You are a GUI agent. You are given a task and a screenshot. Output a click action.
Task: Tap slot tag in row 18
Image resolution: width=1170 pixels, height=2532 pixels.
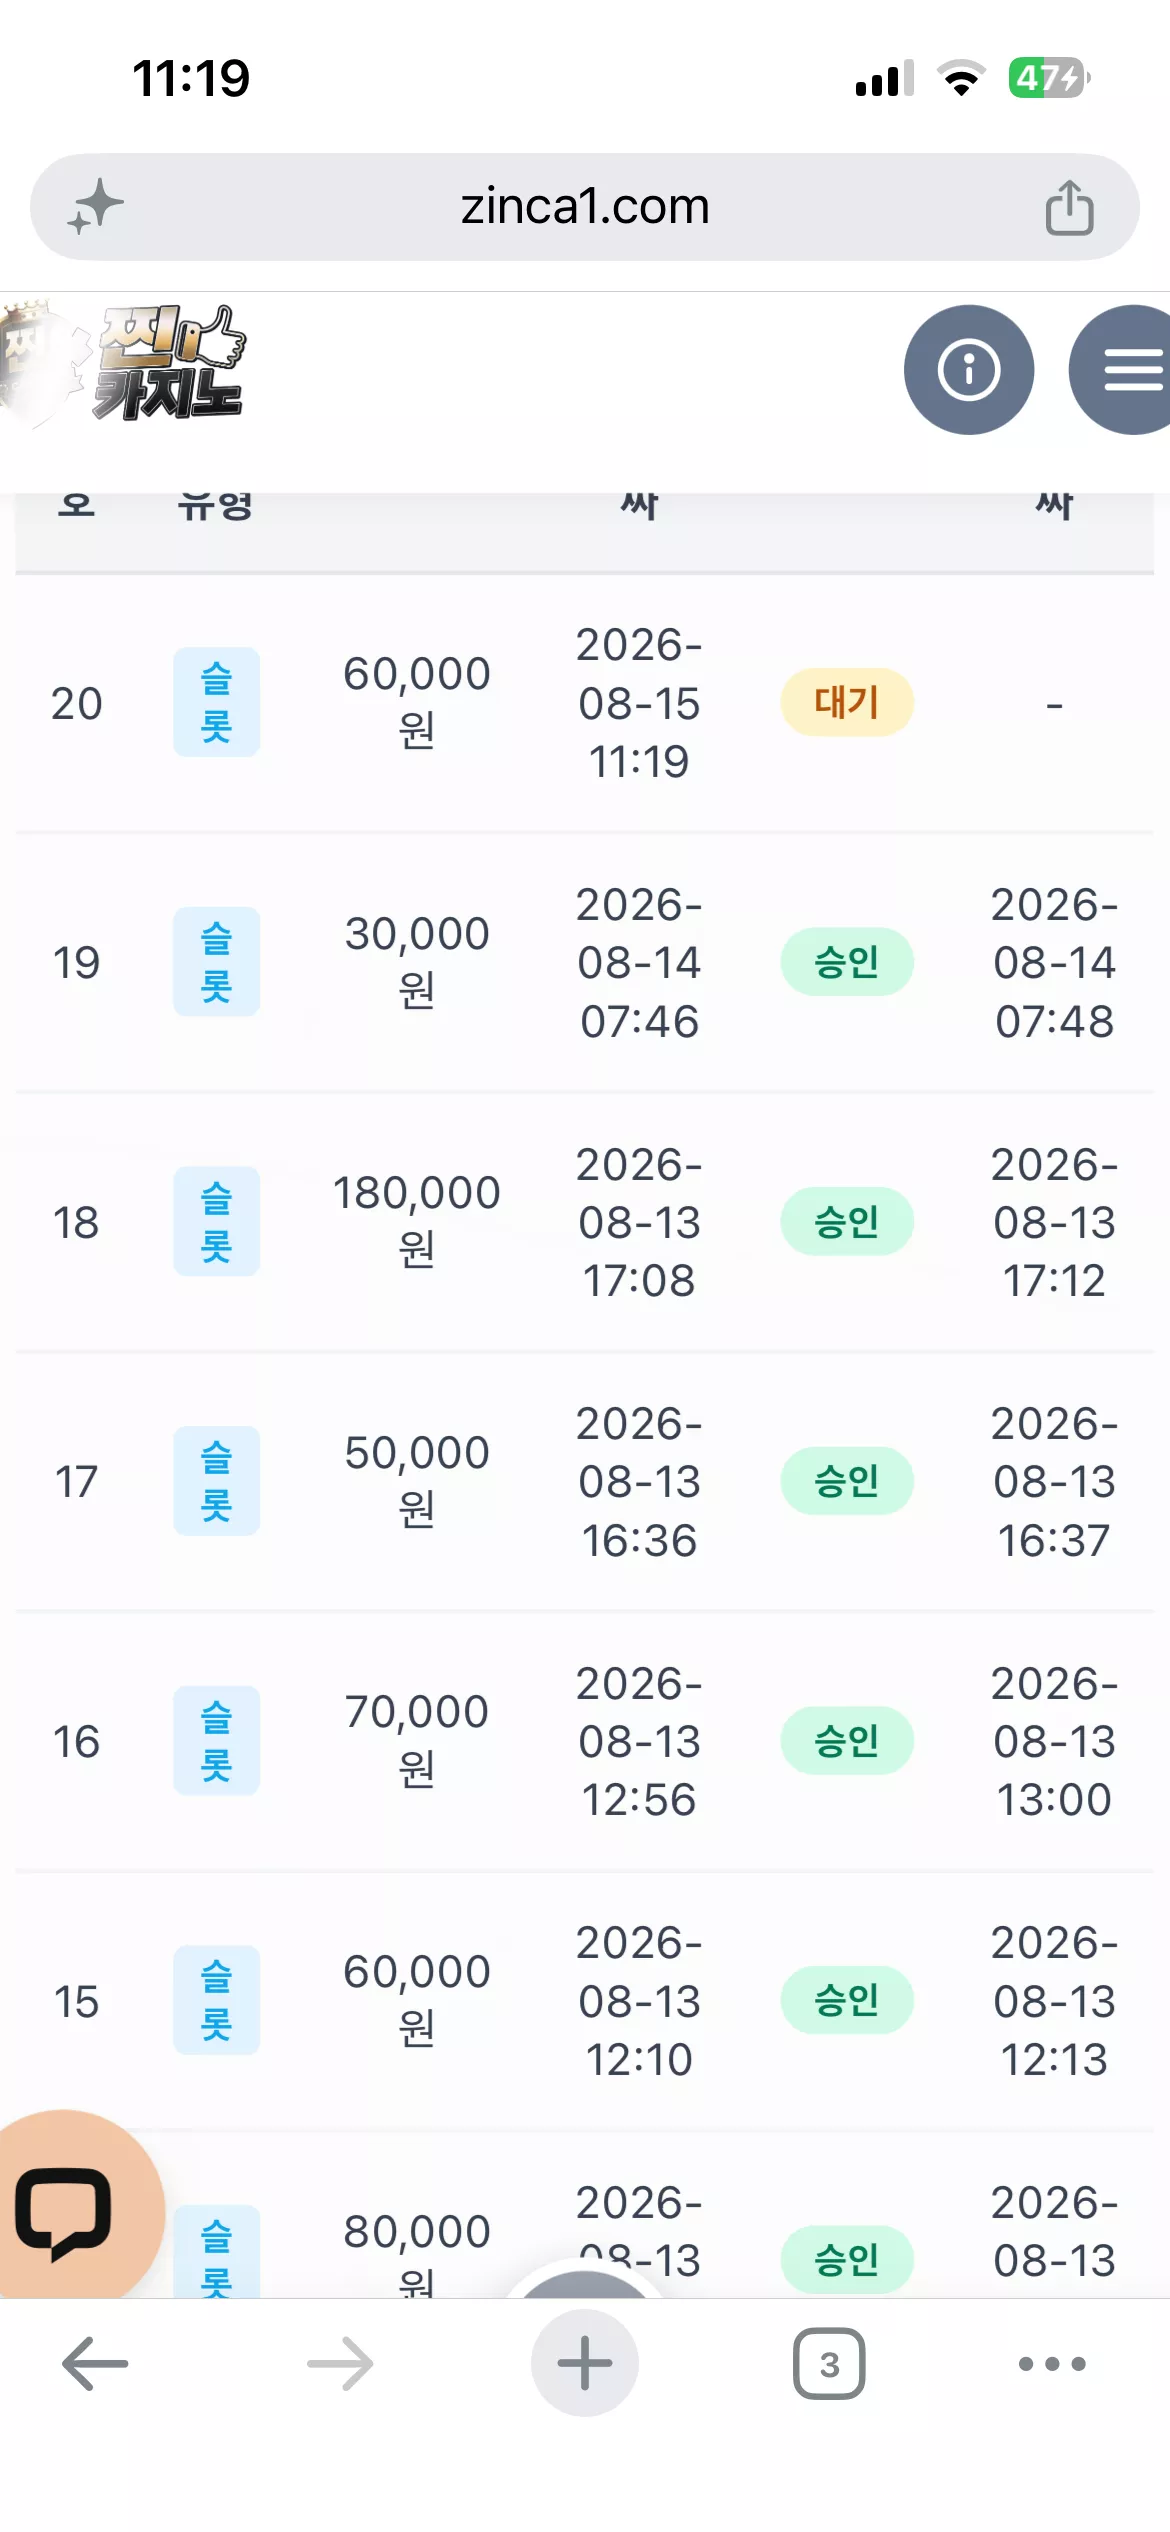click(216, 1221)
